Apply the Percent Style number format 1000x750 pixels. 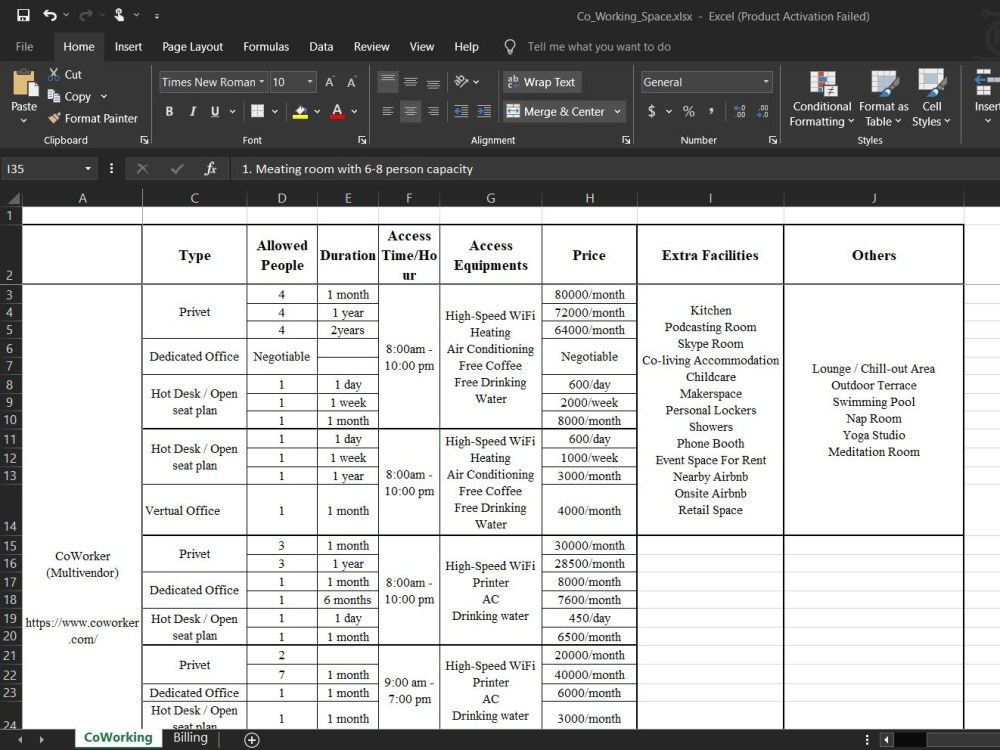[686, 111]
